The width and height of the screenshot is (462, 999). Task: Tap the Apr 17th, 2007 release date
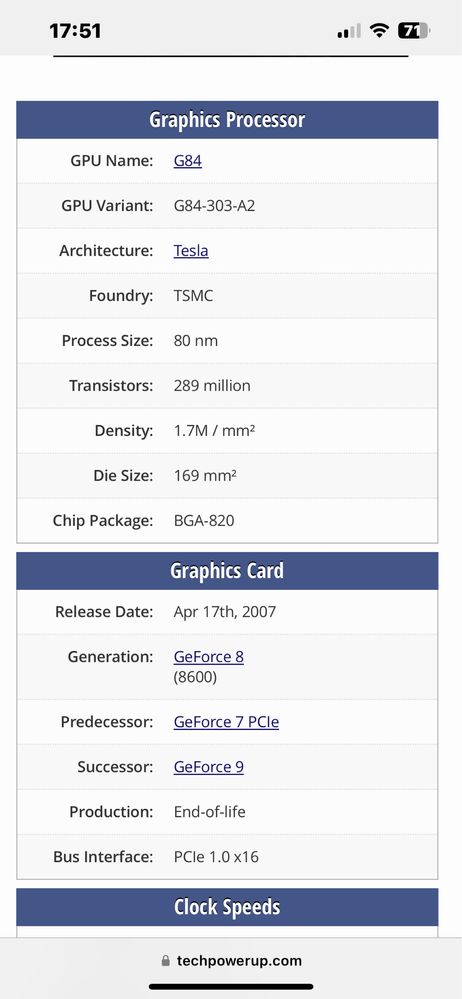click(x=224, y=612)
